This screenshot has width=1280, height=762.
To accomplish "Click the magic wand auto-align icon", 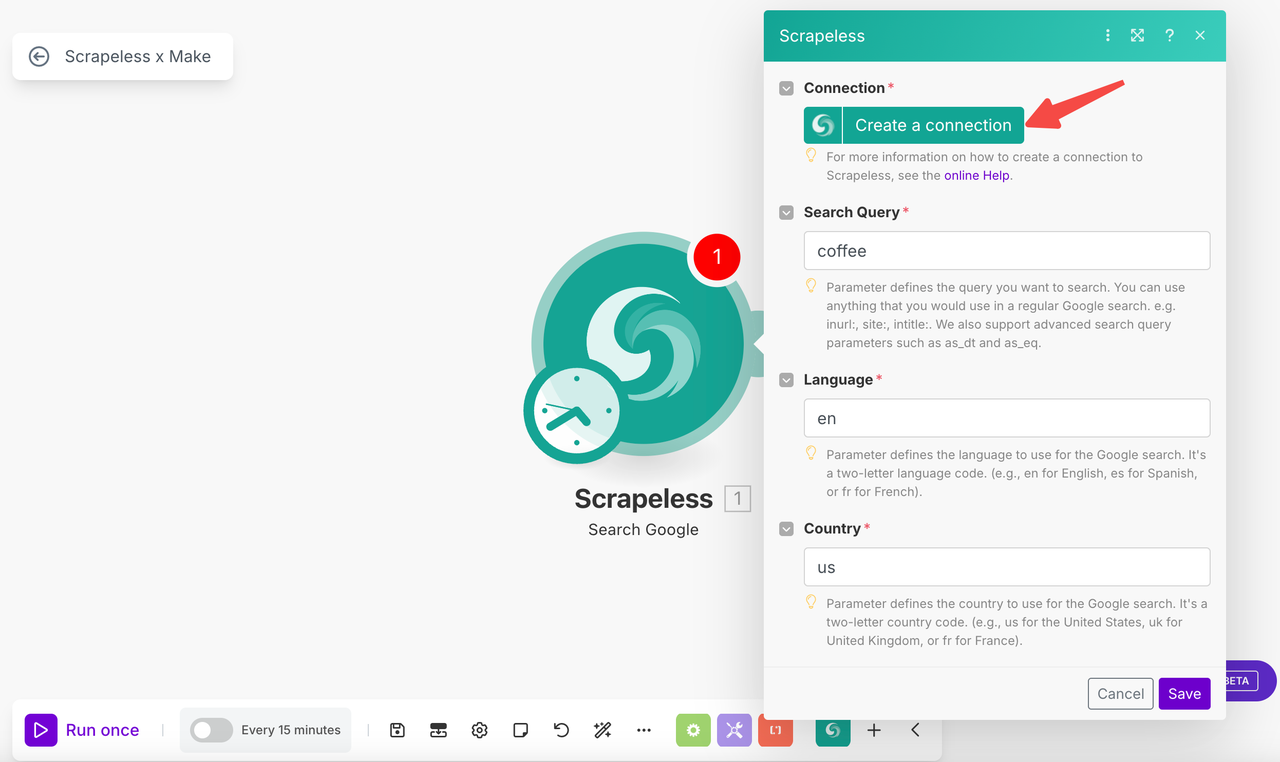I will pos(602,730).
